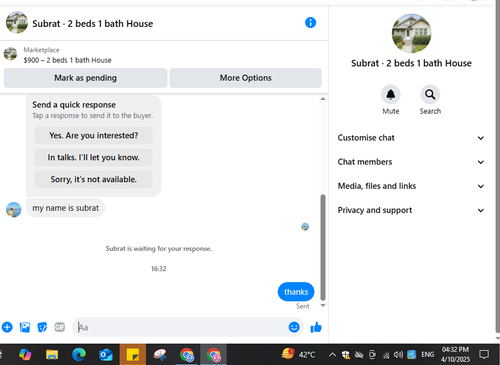This screenshot has width=500, height=365.
Task: Expand the Privacy and support section
Action: (411, 210)
